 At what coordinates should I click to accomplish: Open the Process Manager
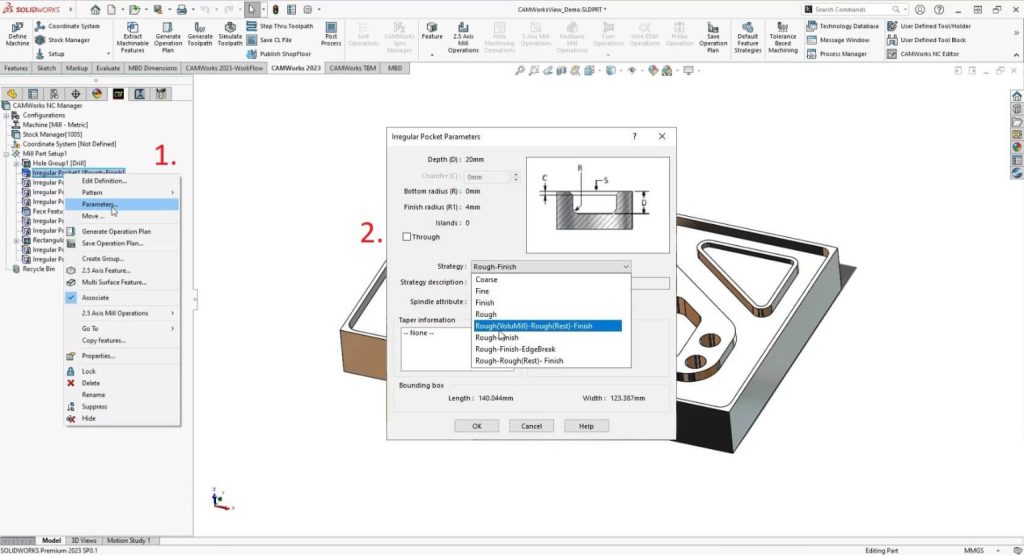tap(837, 54)
